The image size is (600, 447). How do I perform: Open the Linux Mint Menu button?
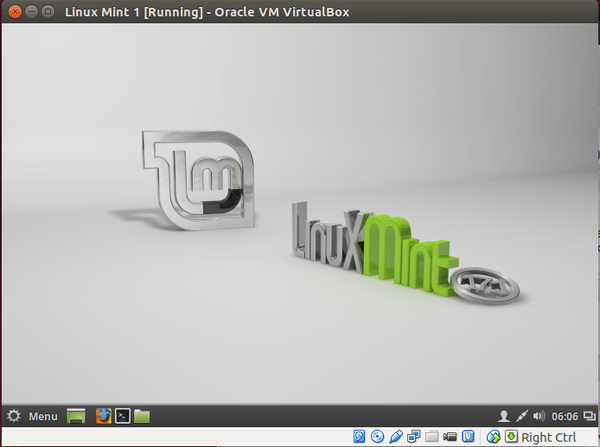(x=32, y=416)
